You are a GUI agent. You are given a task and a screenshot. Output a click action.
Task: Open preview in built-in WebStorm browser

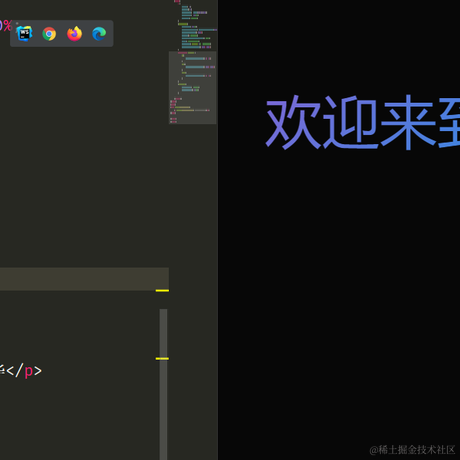[24, 34]
